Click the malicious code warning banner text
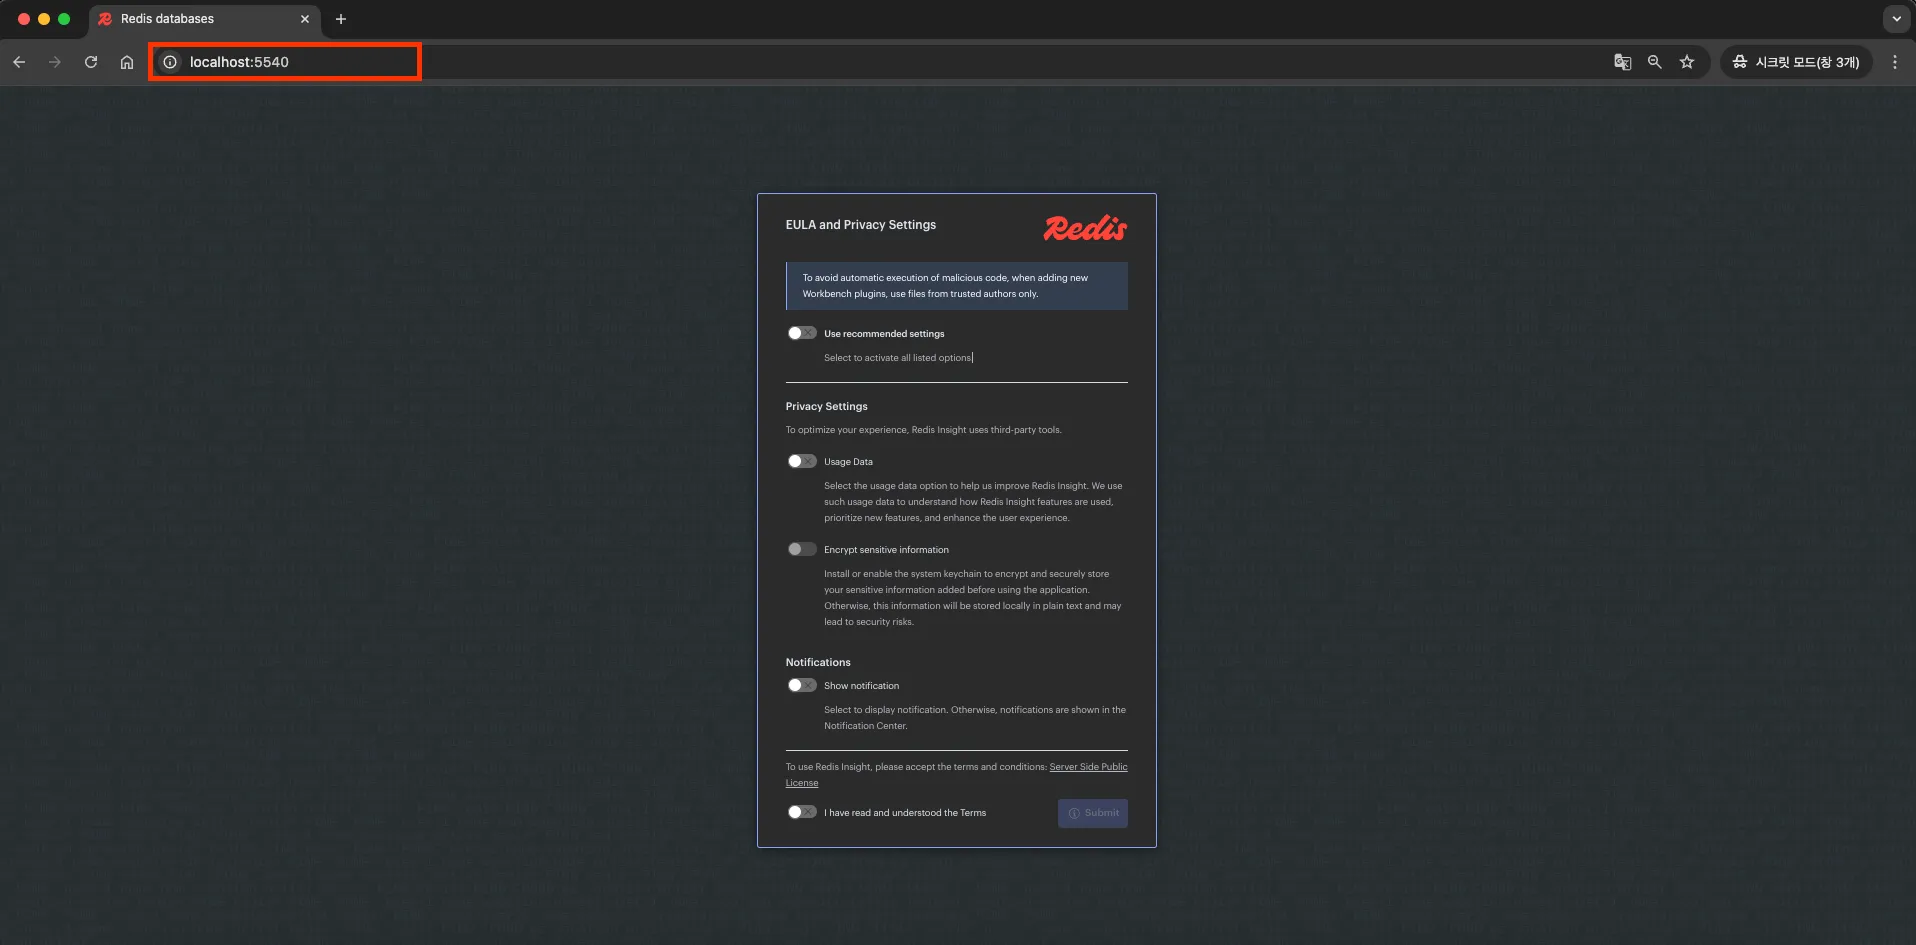 945,286
